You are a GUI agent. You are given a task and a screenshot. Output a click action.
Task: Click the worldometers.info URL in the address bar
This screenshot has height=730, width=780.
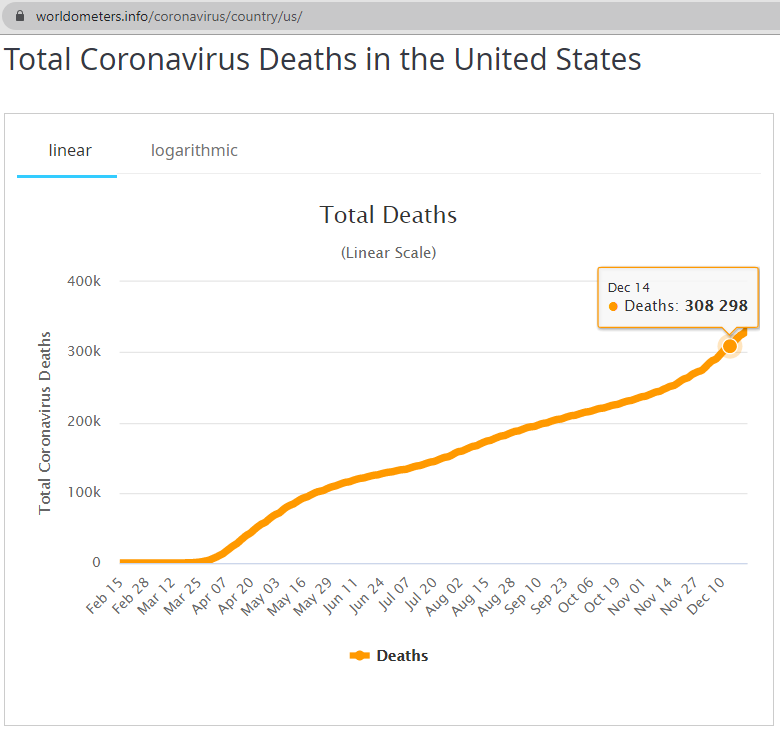(168, 17)
